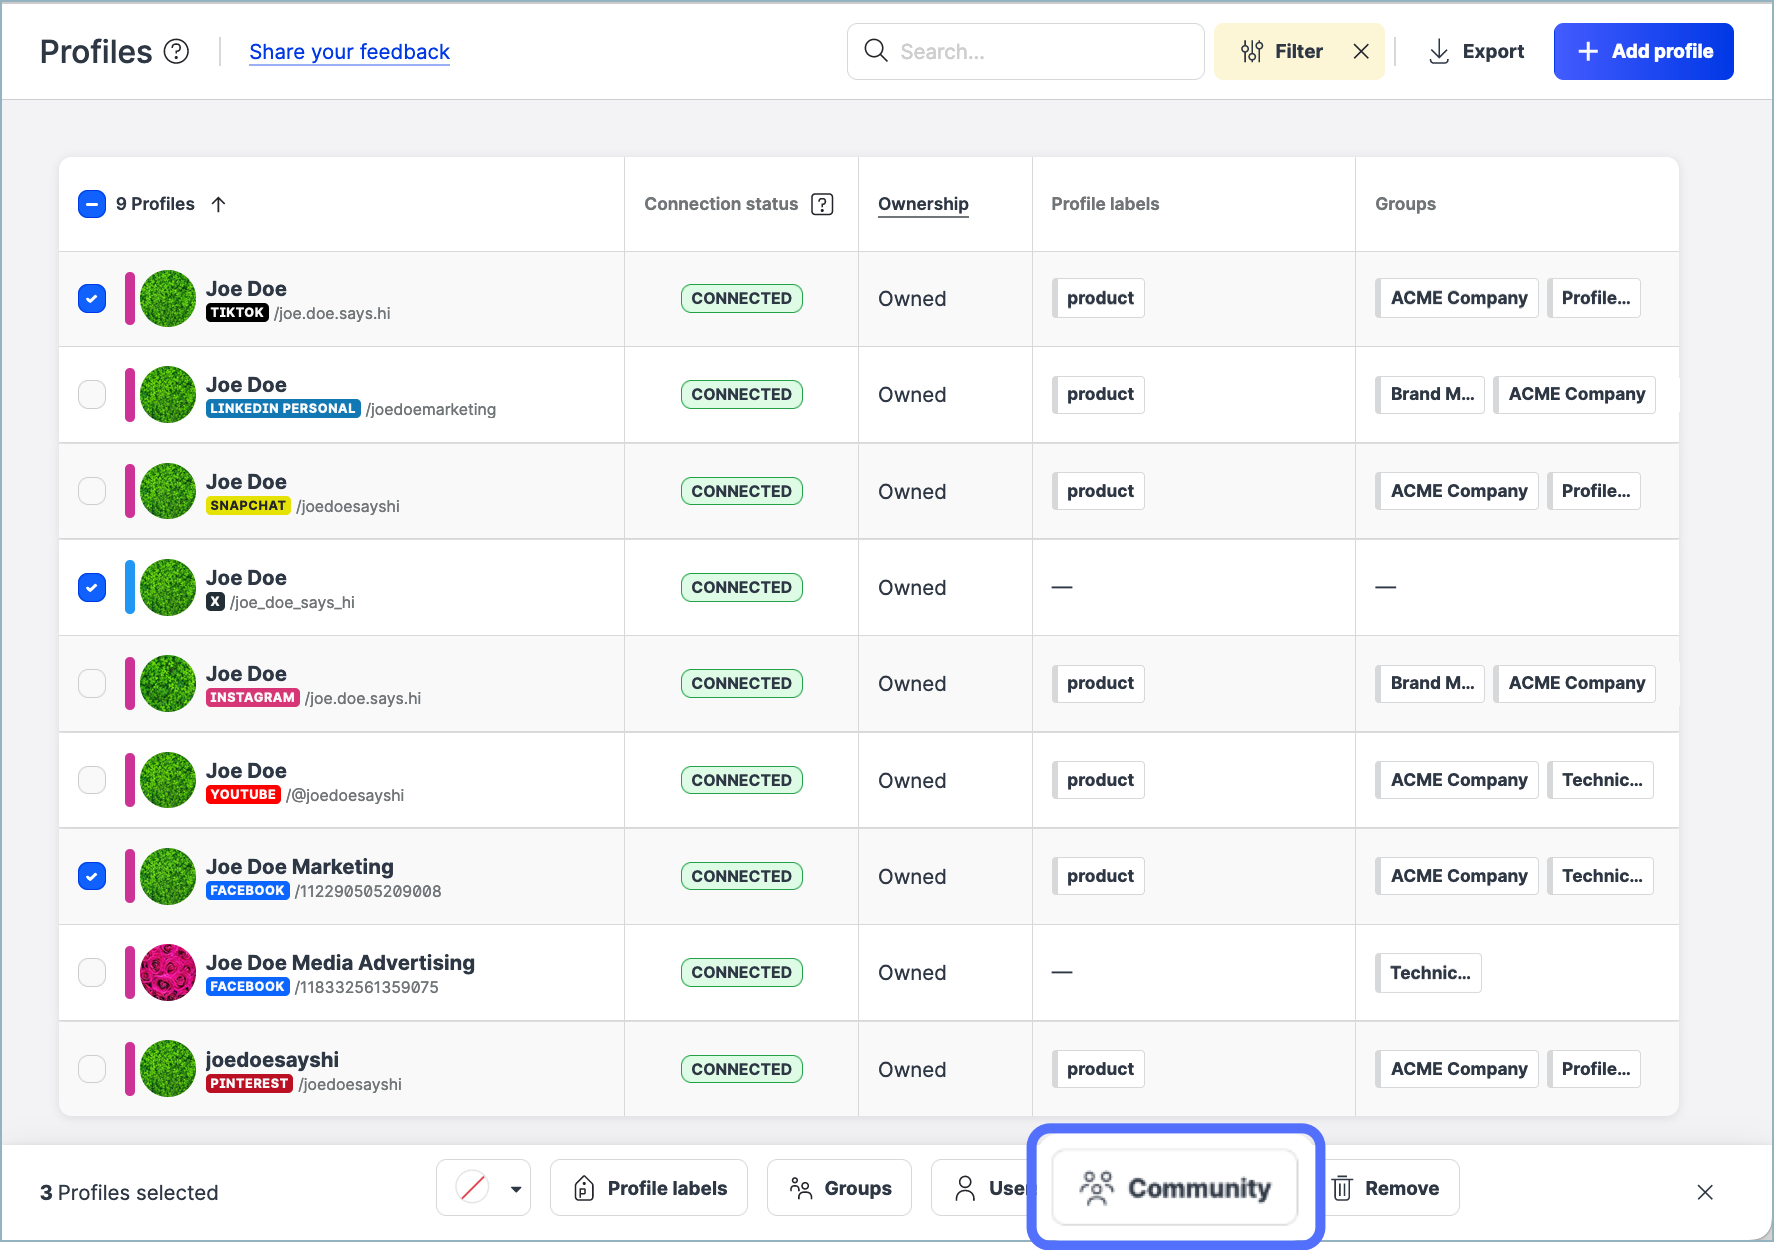Click the no-color swatch in bottom bar
The height and width of the screenshot is (1250, 1774).
coord(472,1188)
